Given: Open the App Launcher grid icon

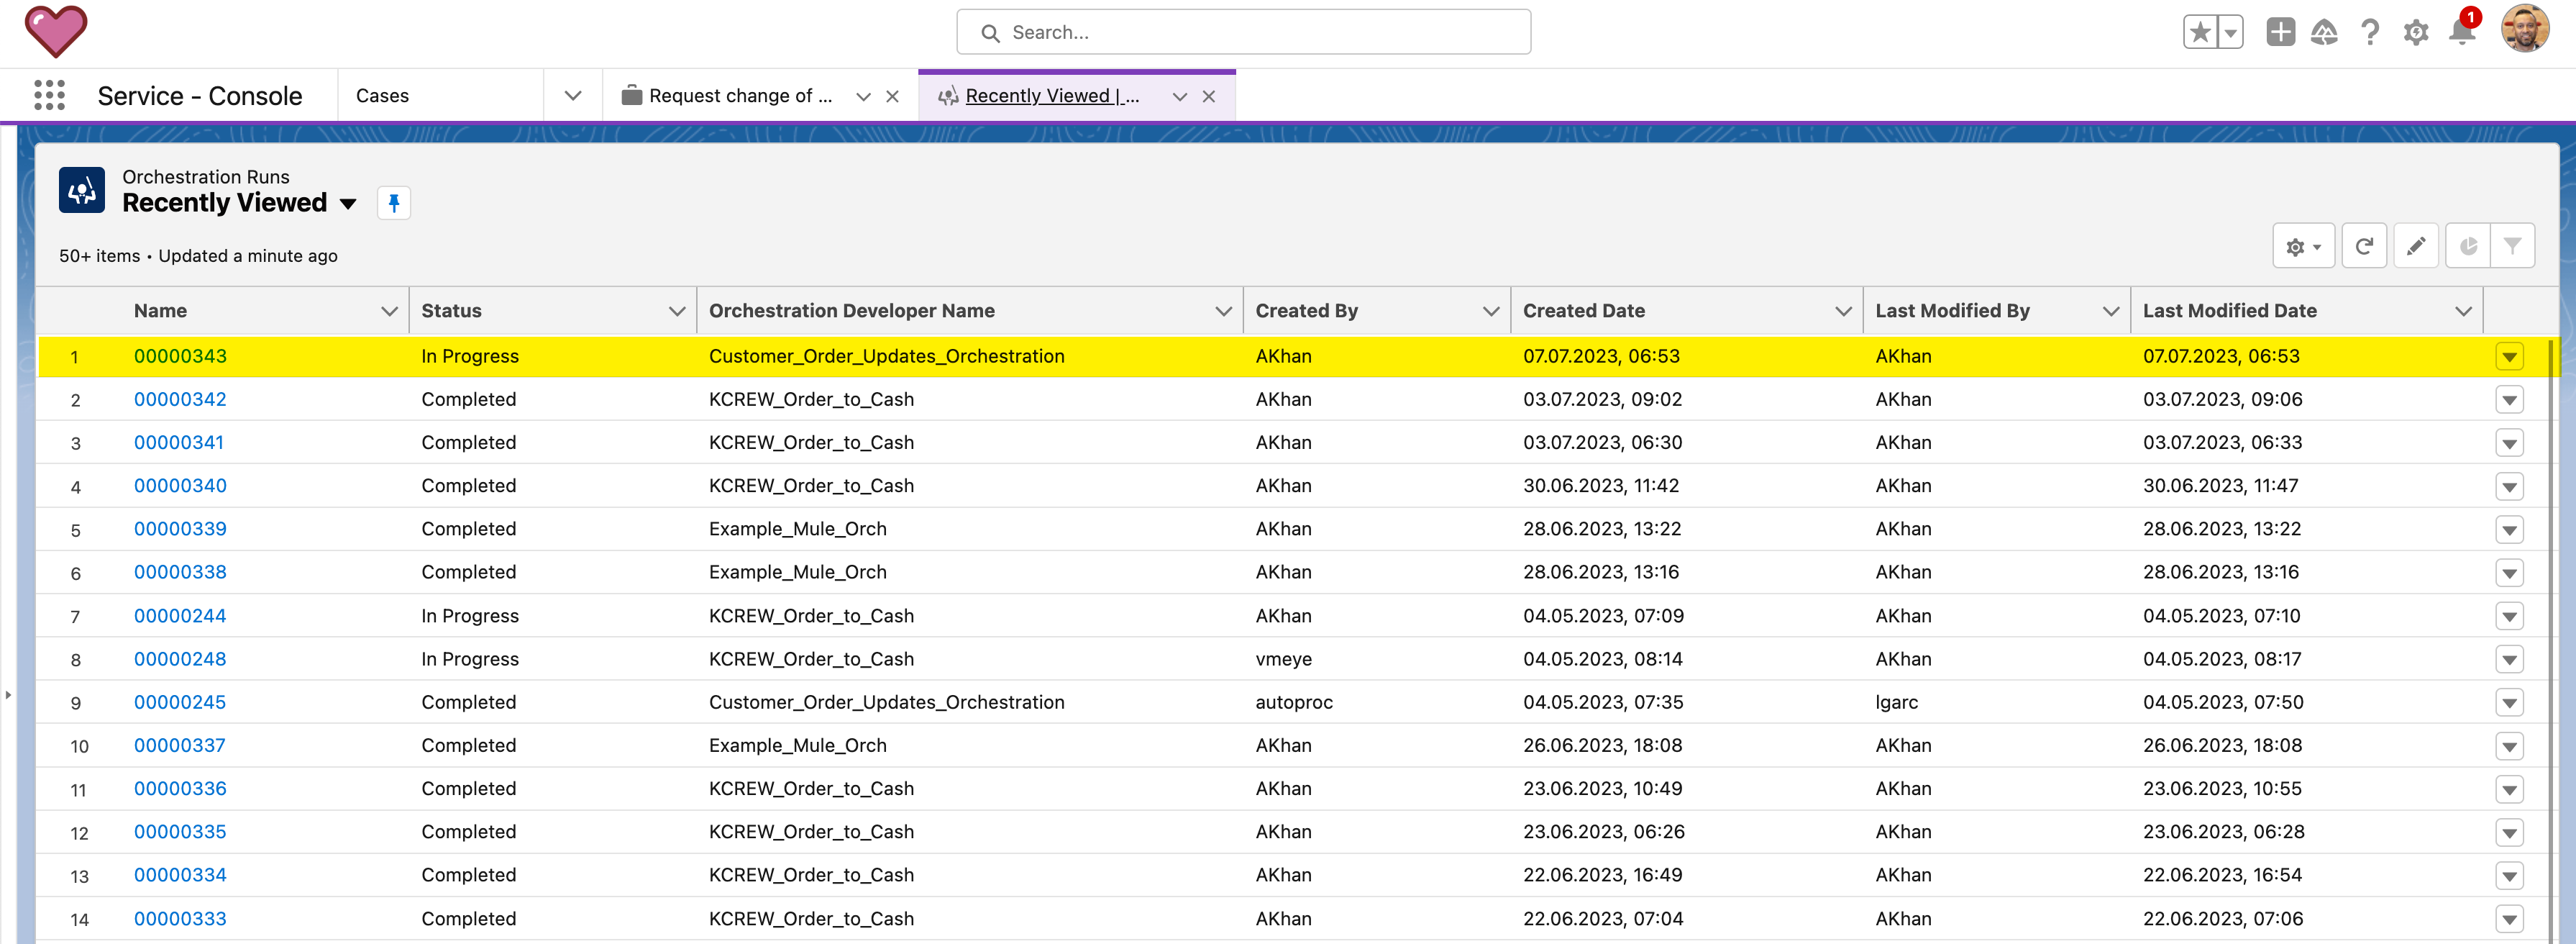Looking at the screenshot, I should (x=49, y=95).
